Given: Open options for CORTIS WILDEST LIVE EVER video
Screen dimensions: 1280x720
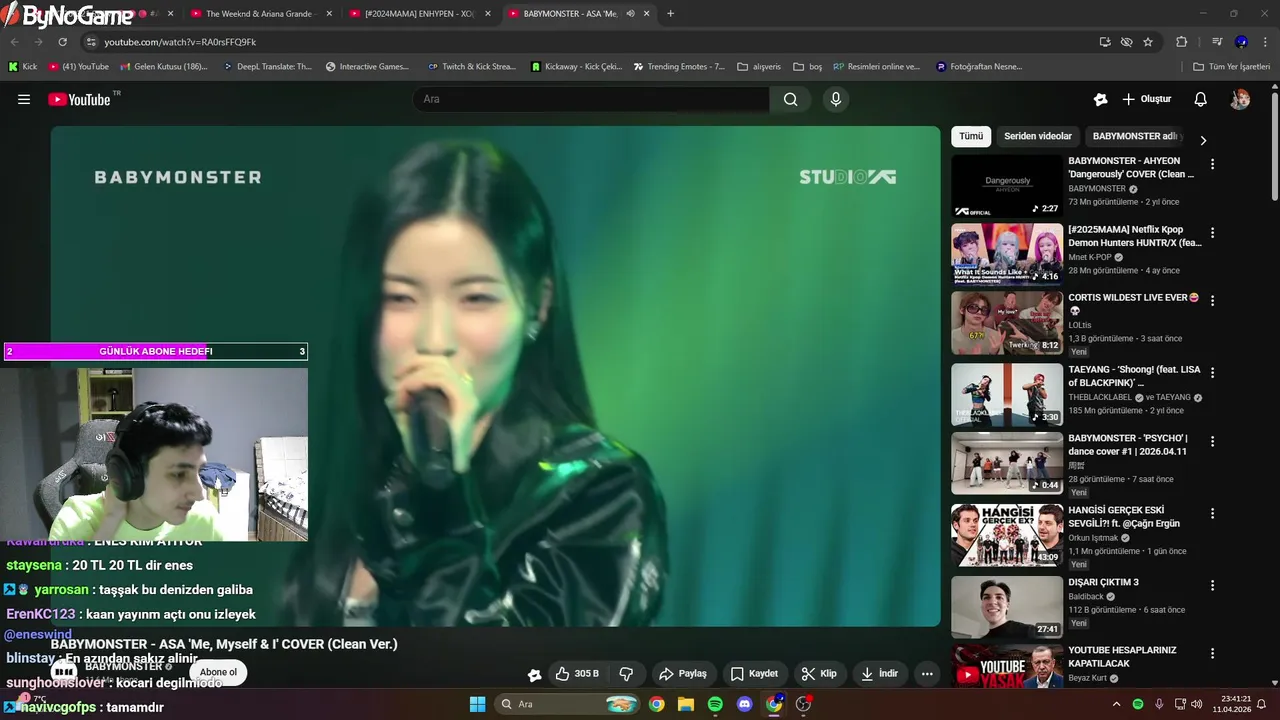Looking at the screenshot, I should click(x=1212, y=300).
